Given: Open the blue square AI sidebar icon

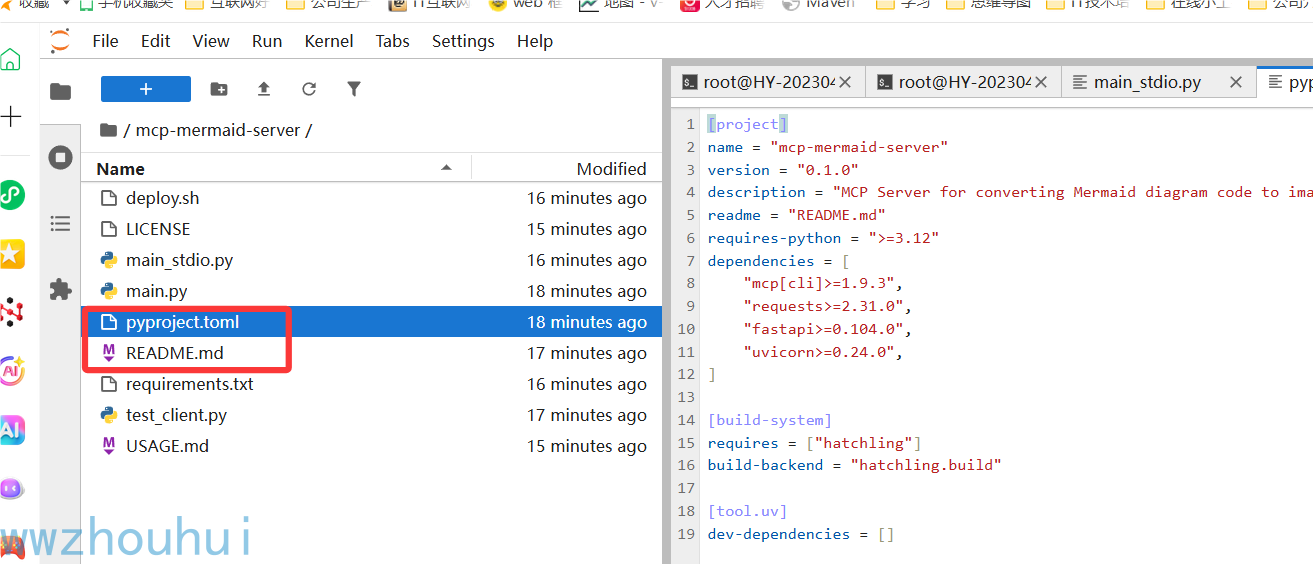Looking at the screenshot, I should tap(11, 431).
